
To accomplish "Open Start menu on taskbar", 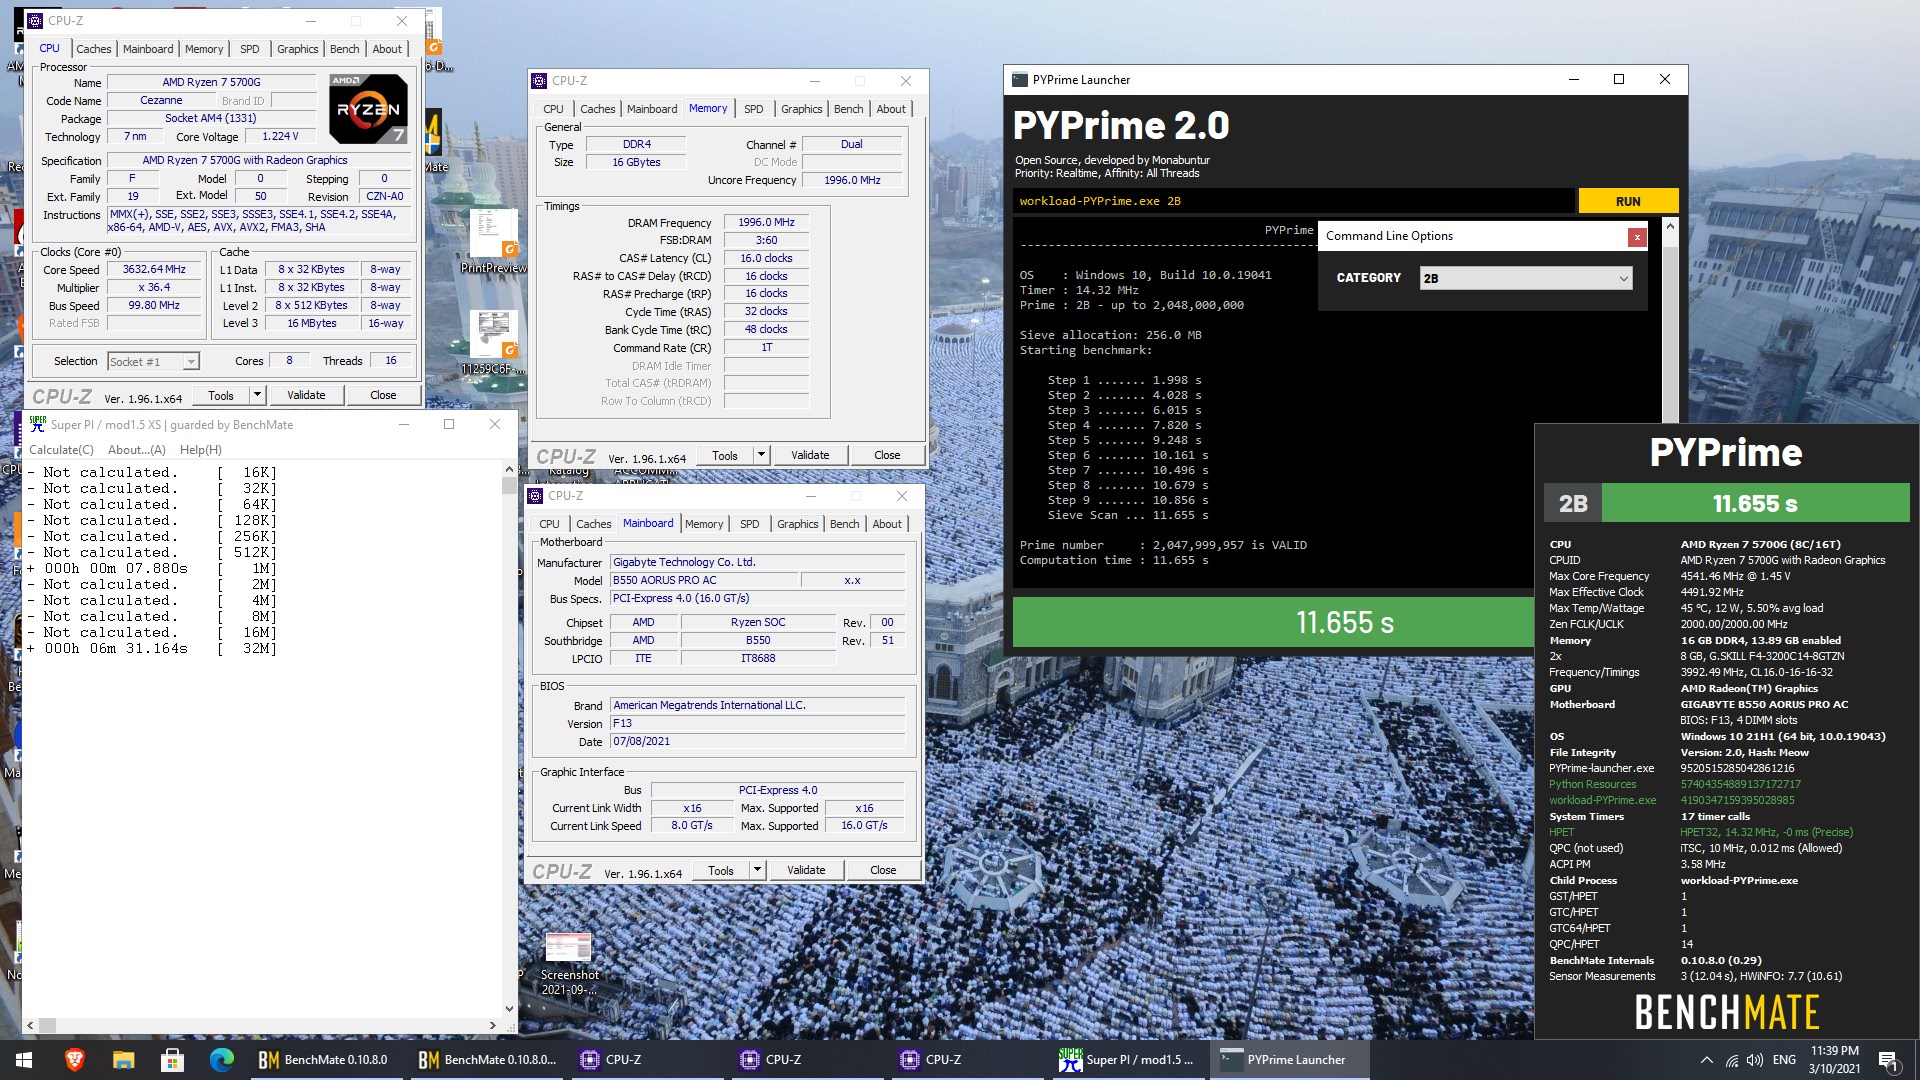I will [24, 1060].
